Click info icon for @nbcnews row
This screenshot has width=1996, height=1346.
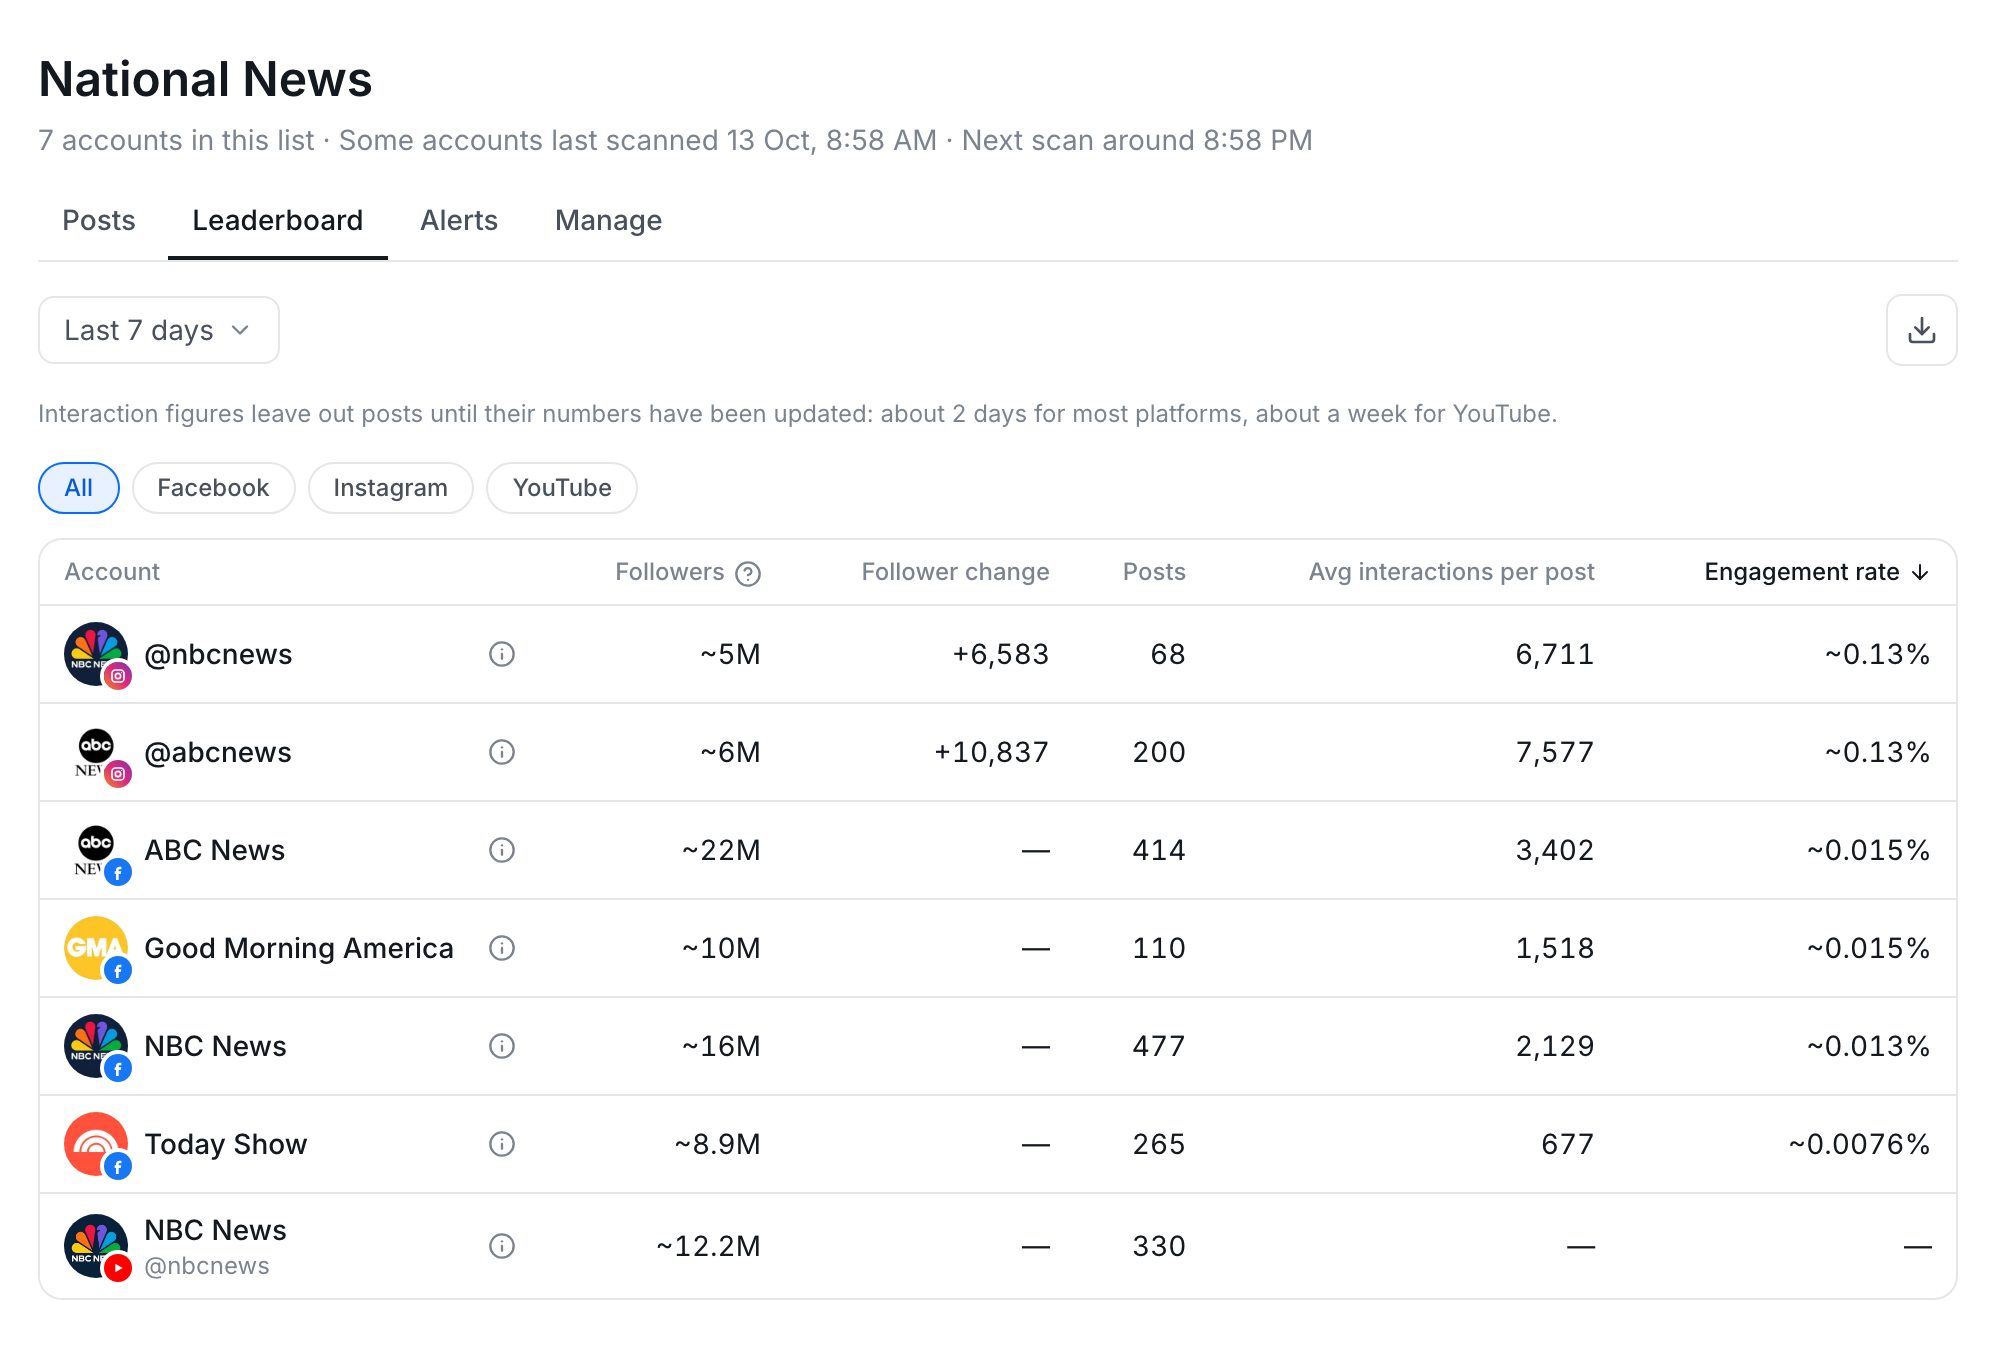pos(502,654)
